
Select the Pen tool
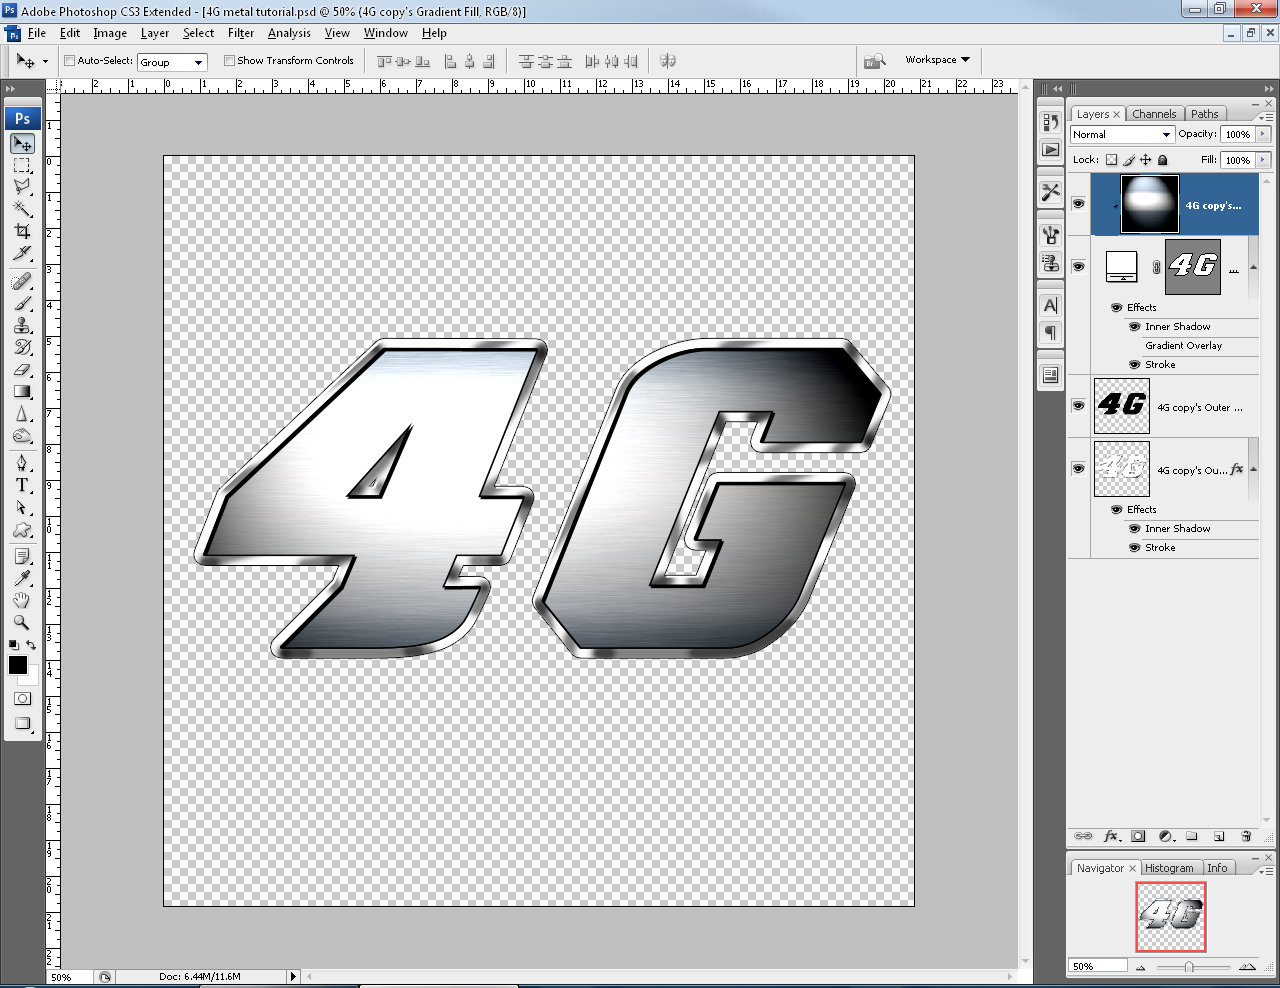click(x=22, y=463)
